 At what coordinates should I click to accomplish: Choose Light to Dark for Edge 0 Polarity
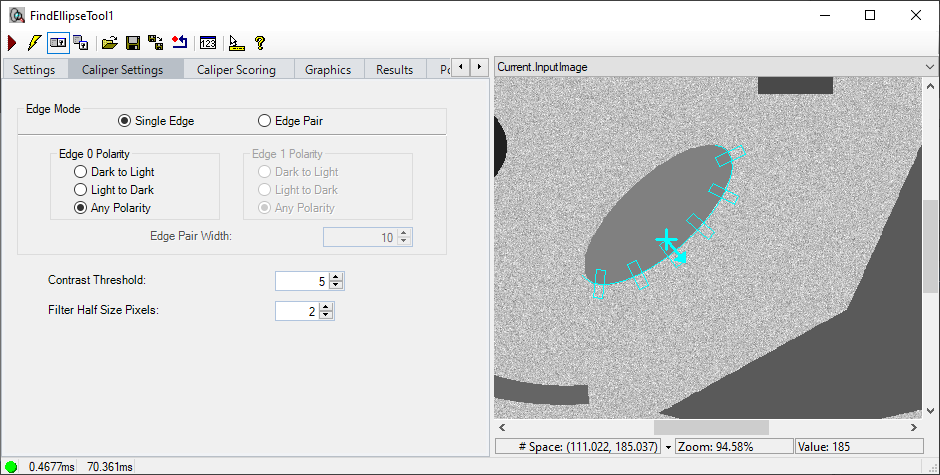tap(81, 190)
